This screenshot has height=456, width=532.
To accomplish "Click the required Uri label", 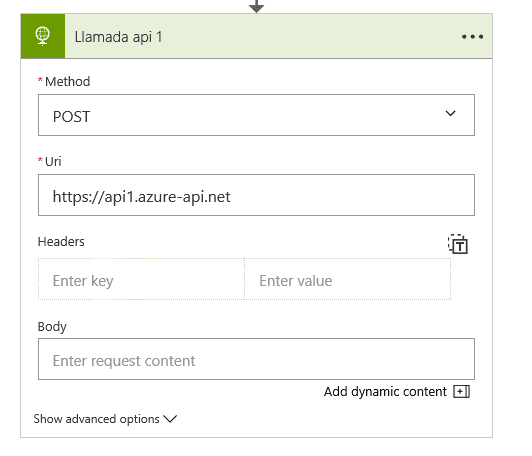I will click(x=50, y=162).
